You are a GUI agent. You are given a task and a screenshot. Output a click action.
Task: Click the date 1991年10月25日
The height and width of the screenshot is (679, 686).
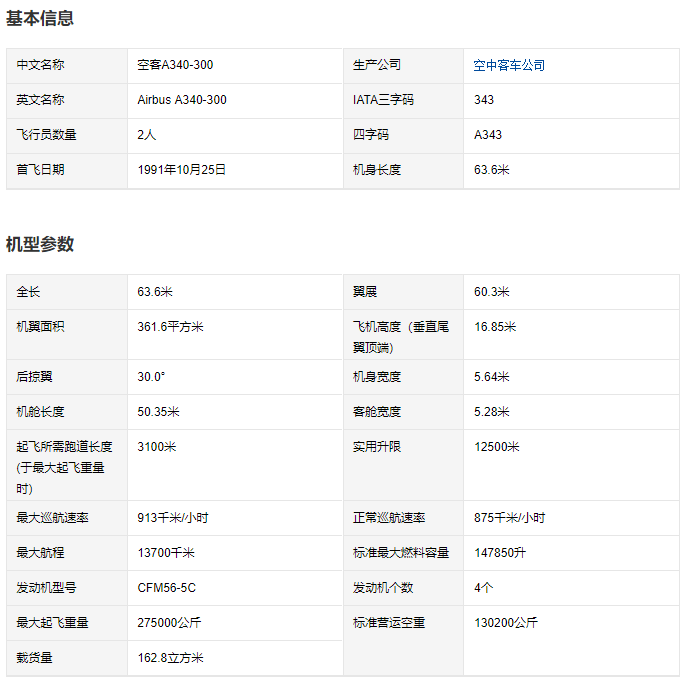[x=182, y=170]
